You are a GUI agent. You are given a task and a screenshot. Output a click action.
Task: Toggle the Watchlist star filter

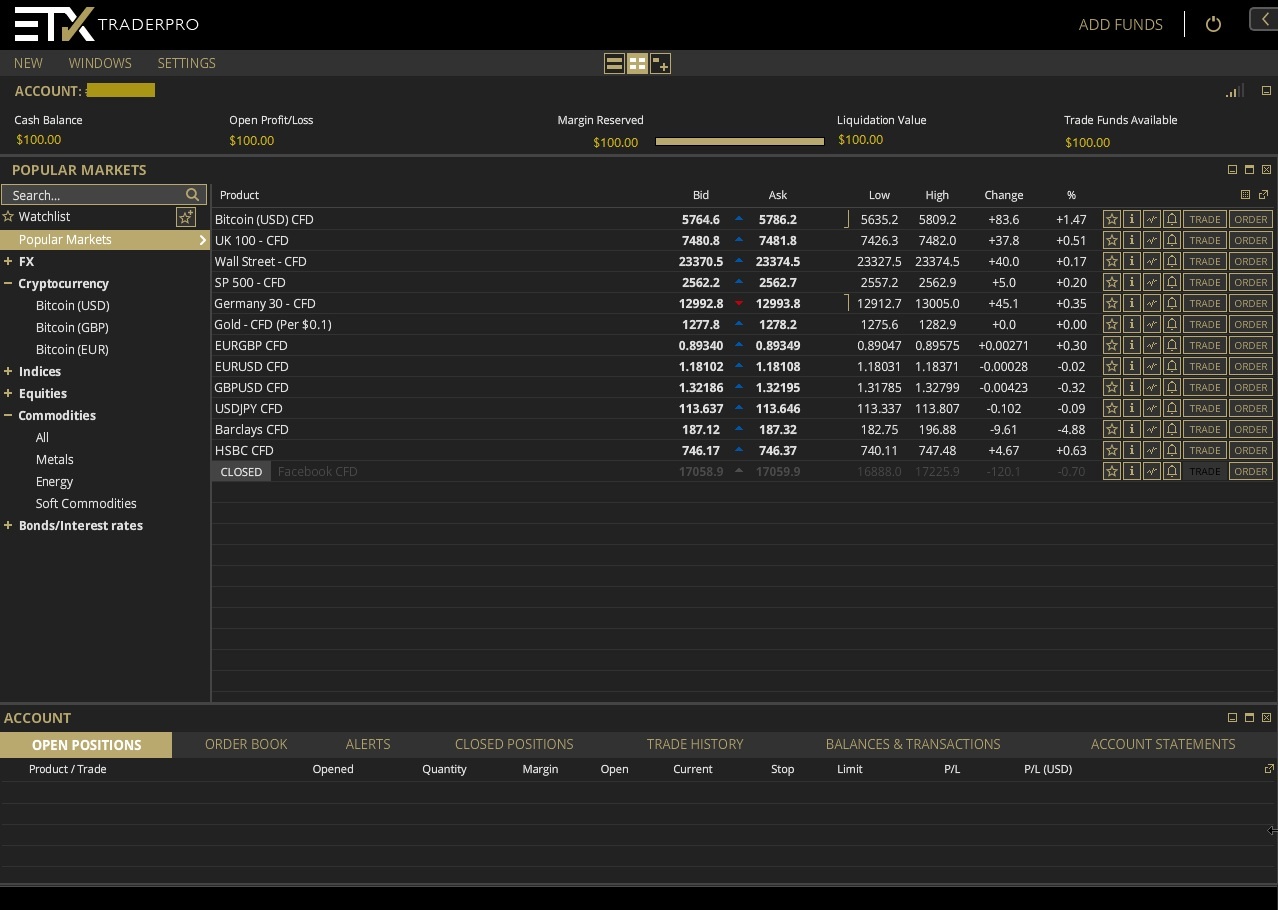point(186,216)
